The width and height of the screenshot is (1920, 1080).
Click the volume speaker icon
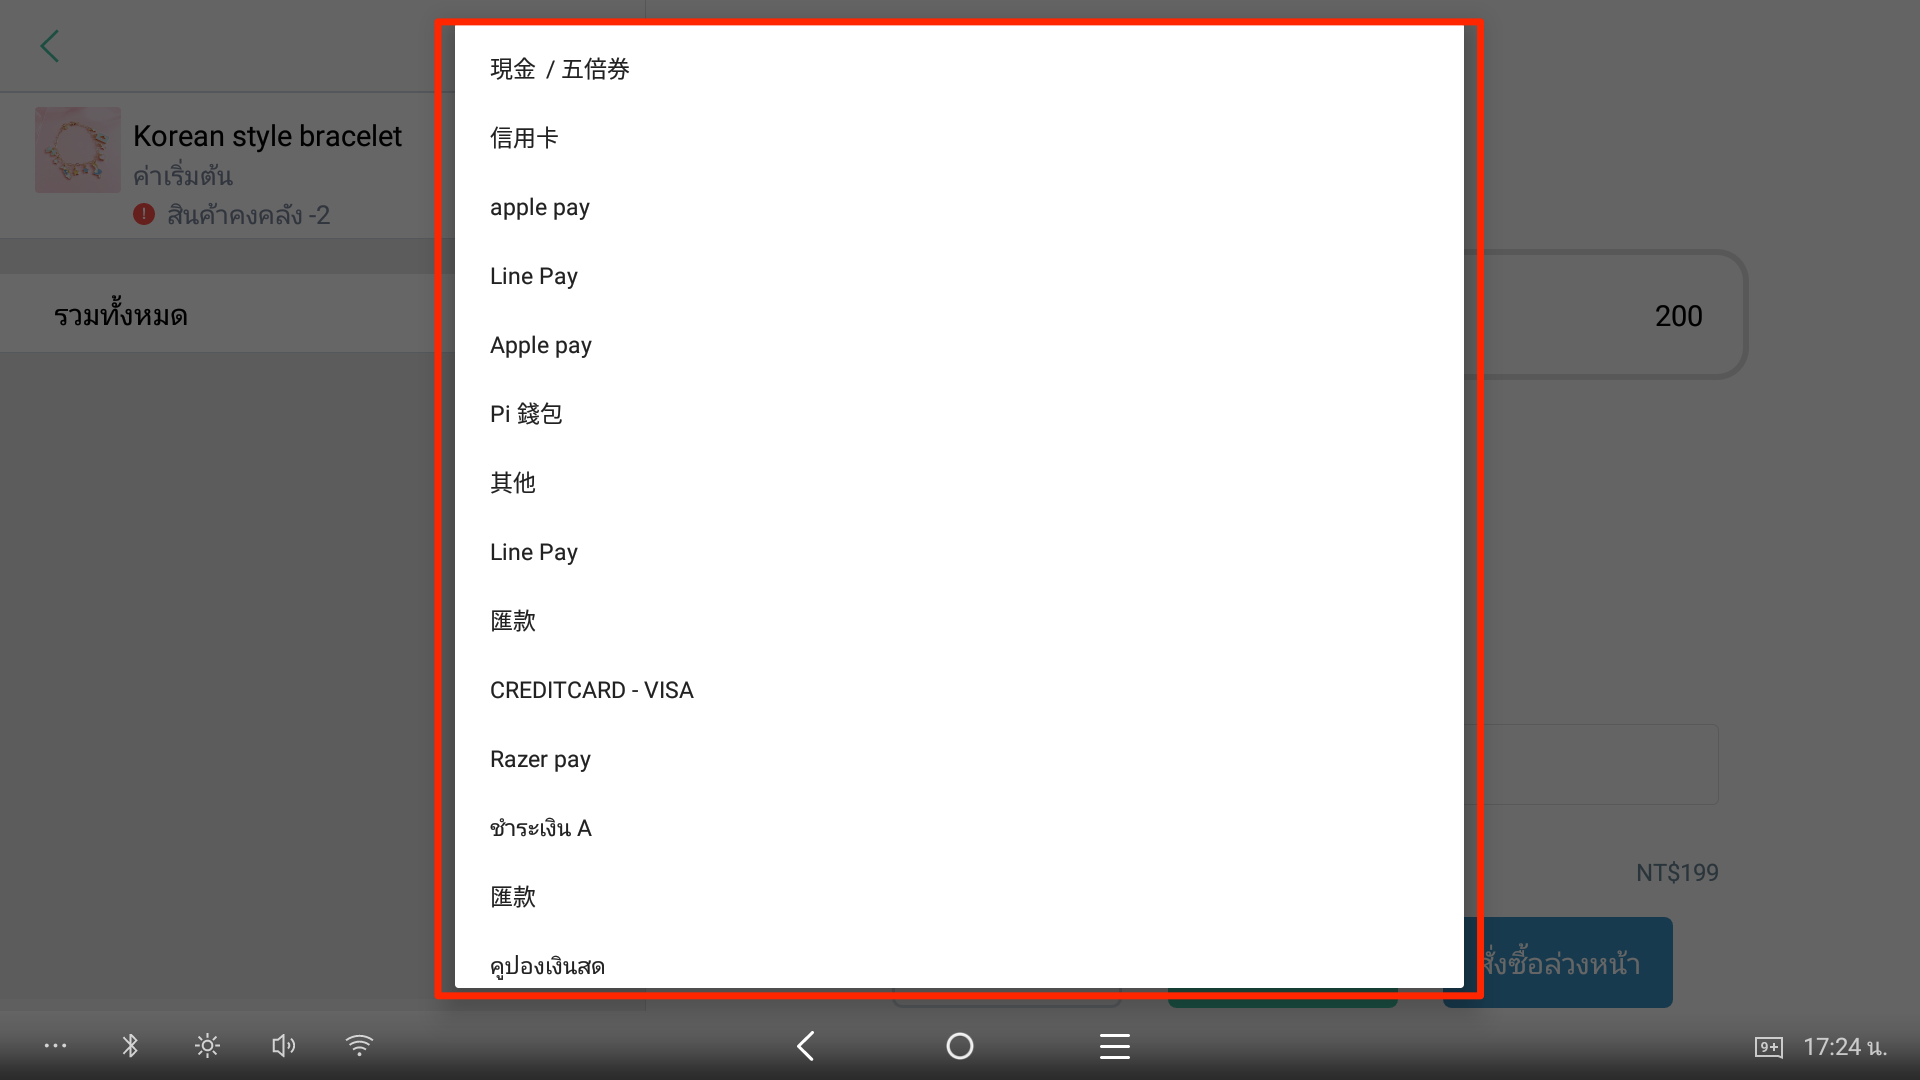point(283,1046)
